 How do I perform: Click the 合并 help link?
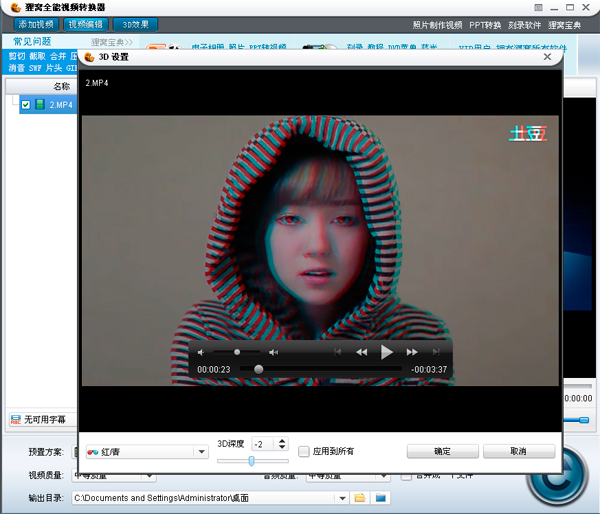pyautogui.click(x=58, y=56)
